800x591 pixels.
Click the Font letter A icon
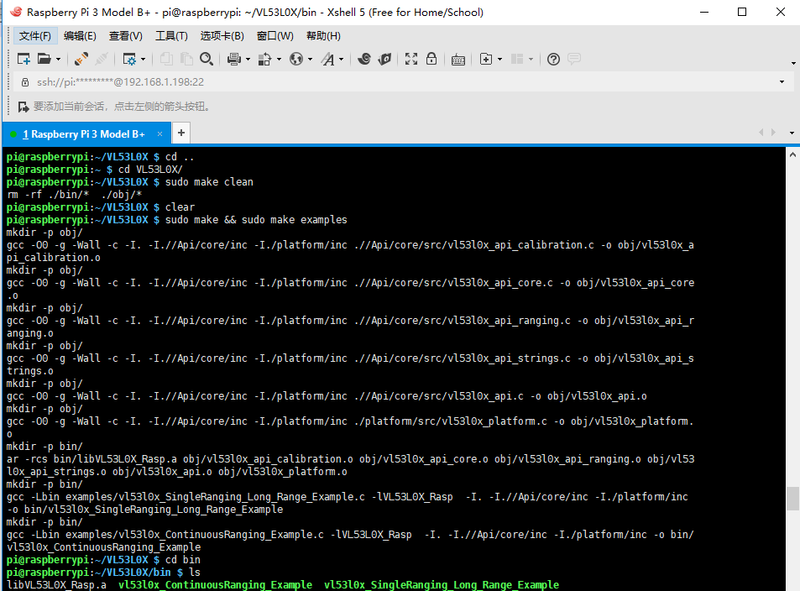click(328, 59)
